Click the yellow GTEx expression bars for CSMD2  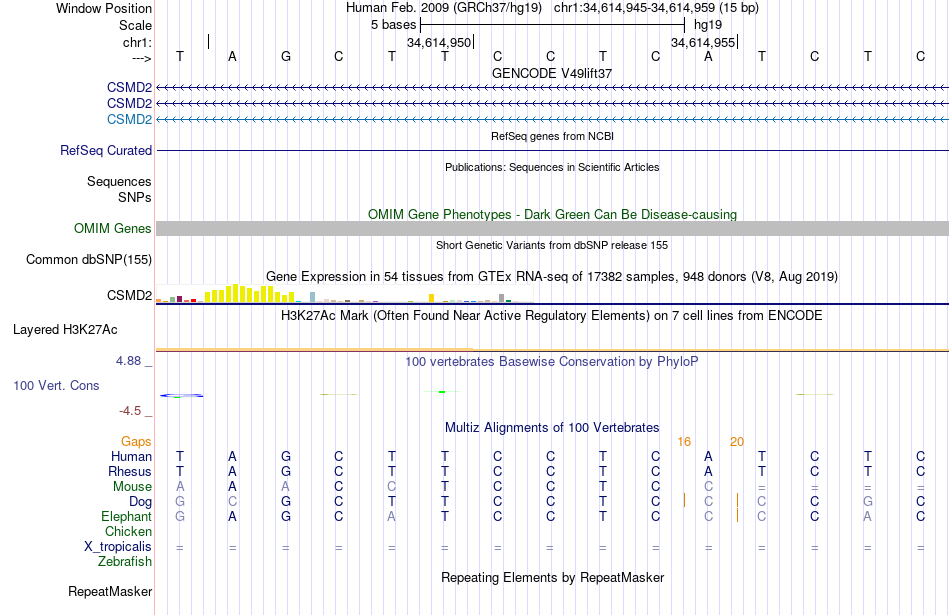pyautogui.click(x=249, y=294)
